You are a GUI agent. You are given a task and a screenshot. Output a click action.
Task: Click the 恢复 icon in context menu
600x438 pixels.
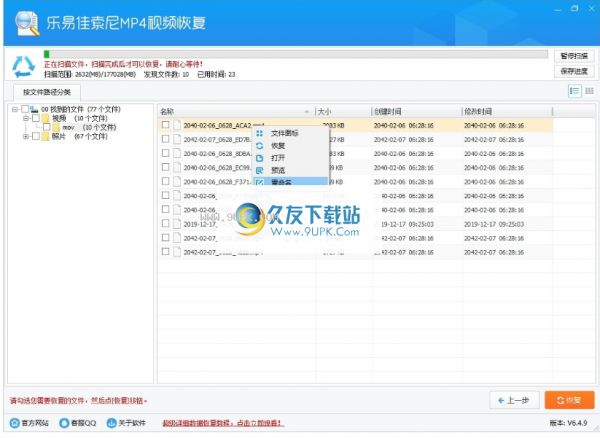click(x=261, y=145)
